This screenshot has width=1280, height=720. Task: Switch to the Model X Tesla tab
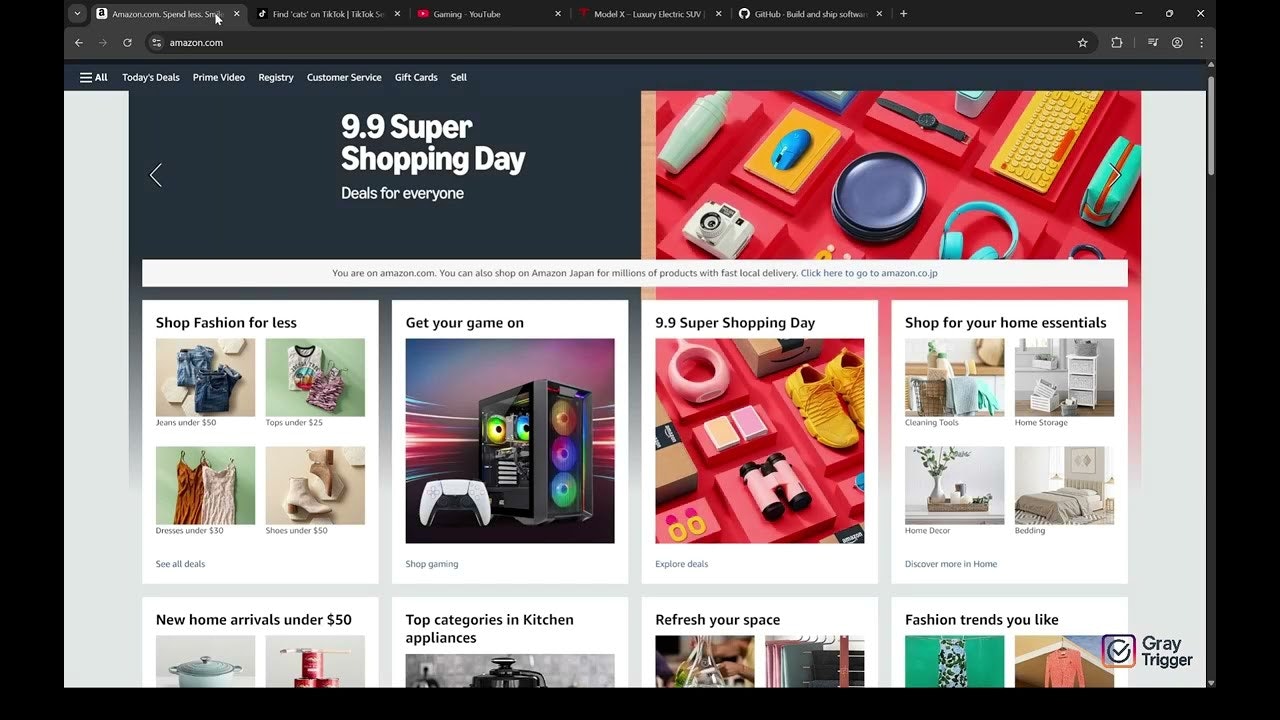[x=650, y=14]
